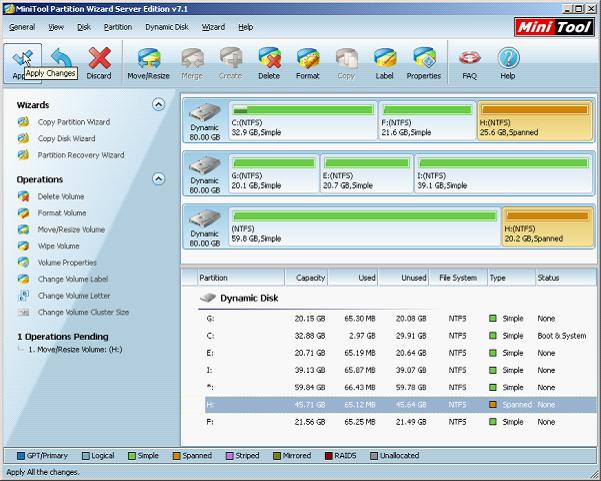The width and height of the screenshot is (601, 481).
Task: Click the Label toolbar icon
Action: point(384,58)
